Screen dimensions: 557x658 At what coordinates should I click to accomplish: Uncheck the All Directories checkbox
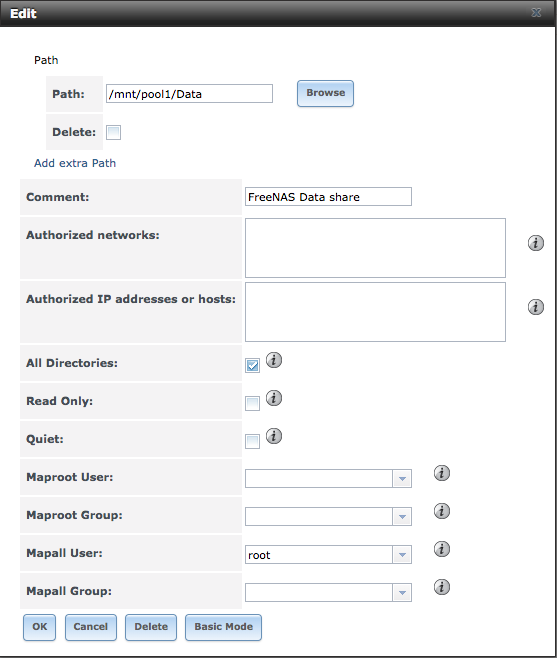(252, 366)
